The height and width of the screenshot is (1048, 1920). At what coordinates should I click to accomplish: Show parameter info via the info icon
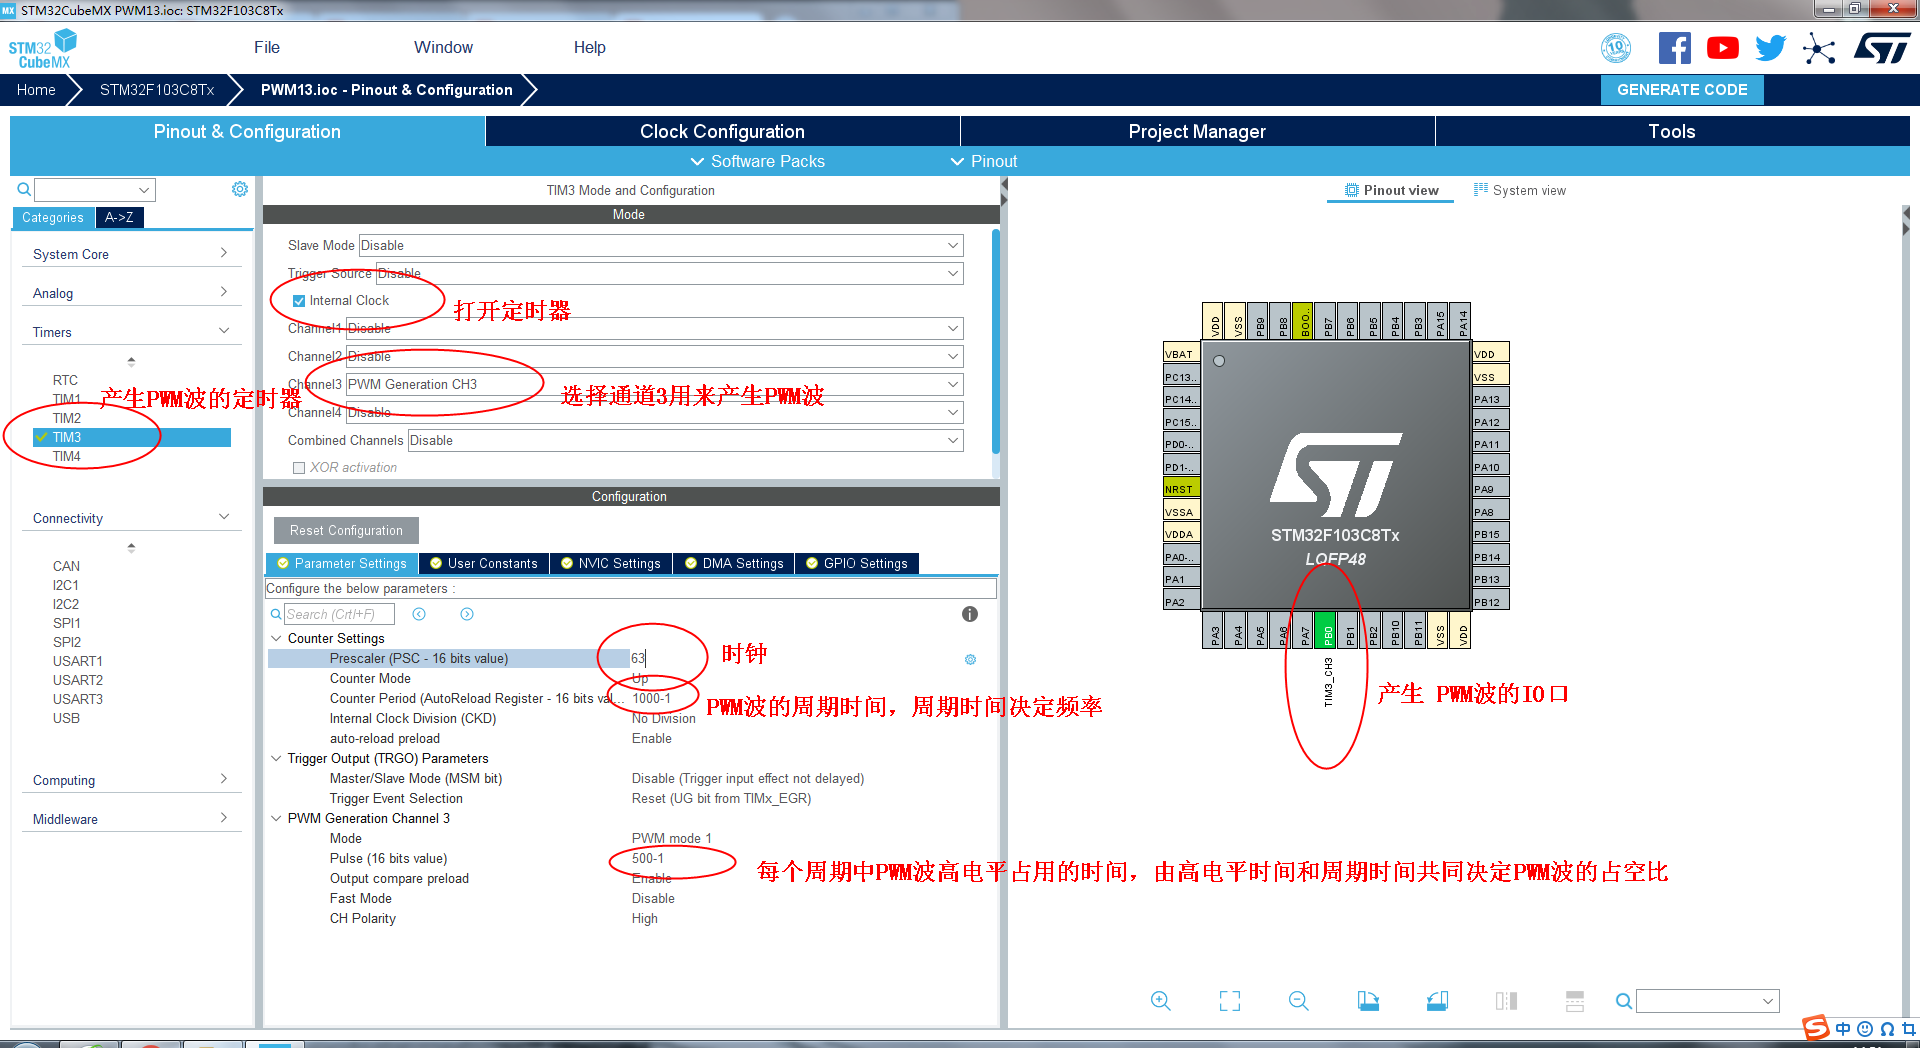[969, 614]
